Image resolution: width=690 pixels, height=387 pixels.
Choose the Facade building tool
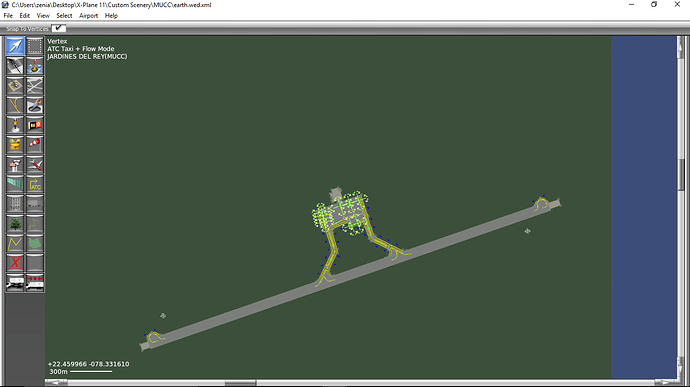[15, 204]
